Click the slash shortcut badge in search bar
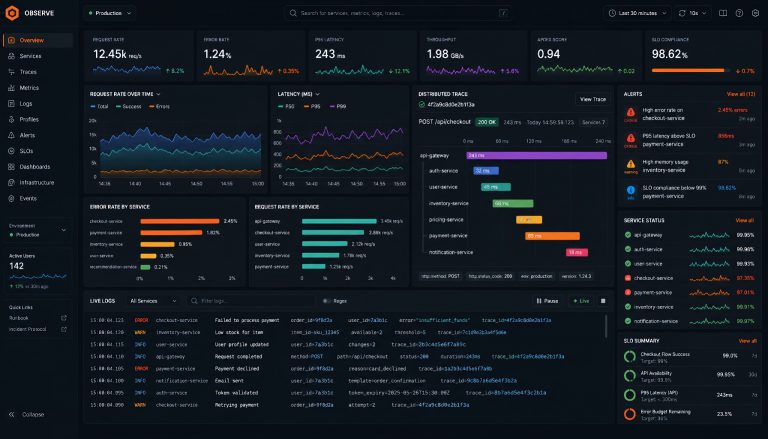Image resolution: width=768 pixels, height=439 pixels. pyautogui.click(x=503, y=13)
